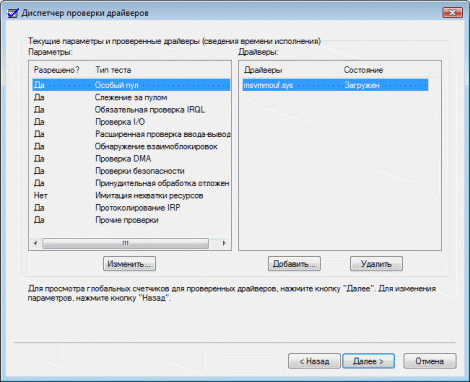
Task: Select Обнаружение взаимоблокировок row
Action: [131, 146]
